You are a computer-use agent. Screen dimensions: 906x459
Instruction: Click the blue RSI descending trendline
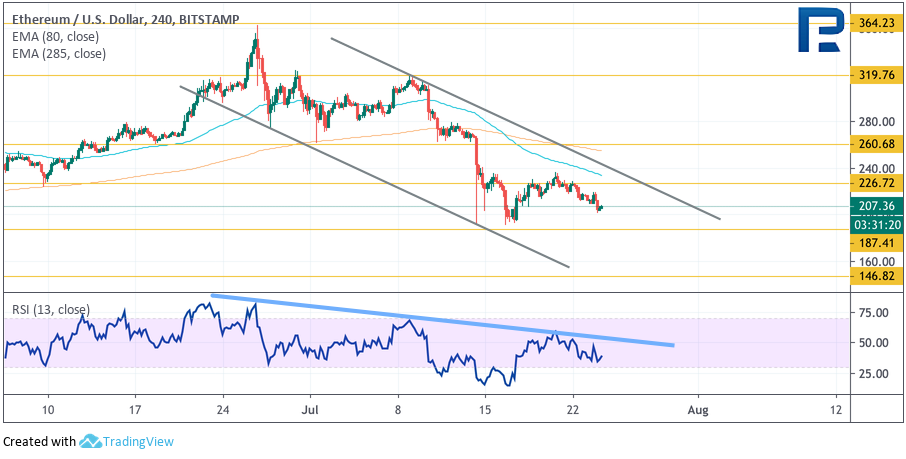click(x=440, y=320)
